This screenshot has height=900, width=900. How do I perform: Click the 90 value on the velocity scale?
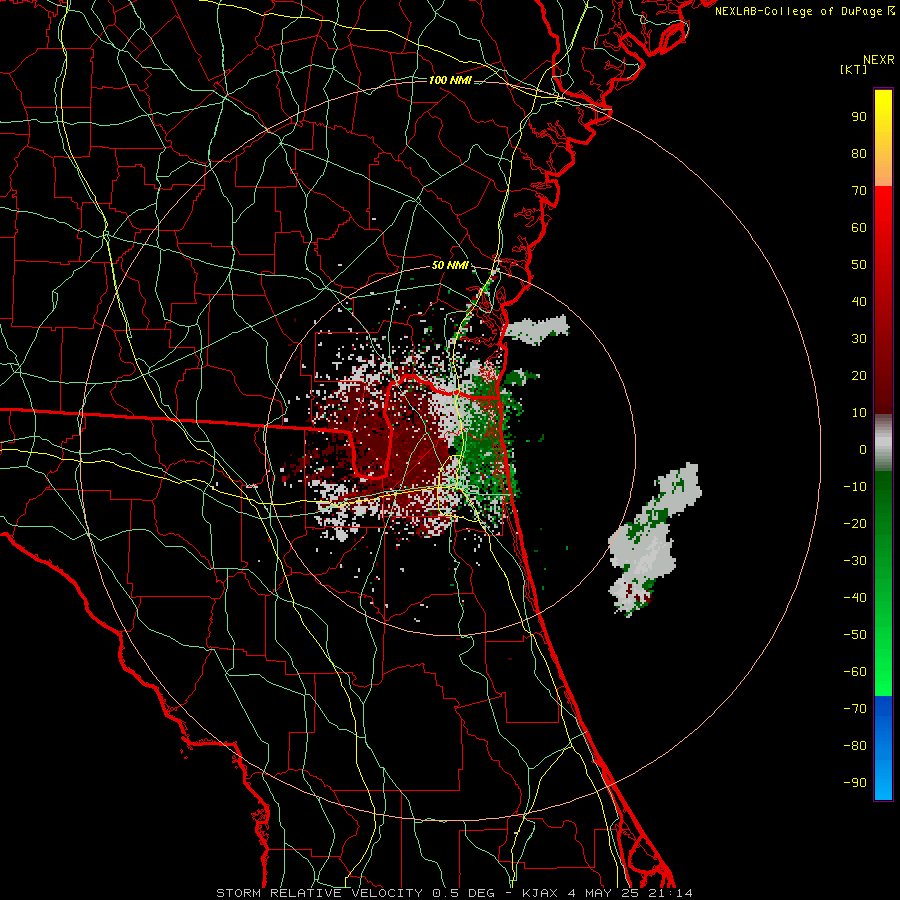[859, 116]
